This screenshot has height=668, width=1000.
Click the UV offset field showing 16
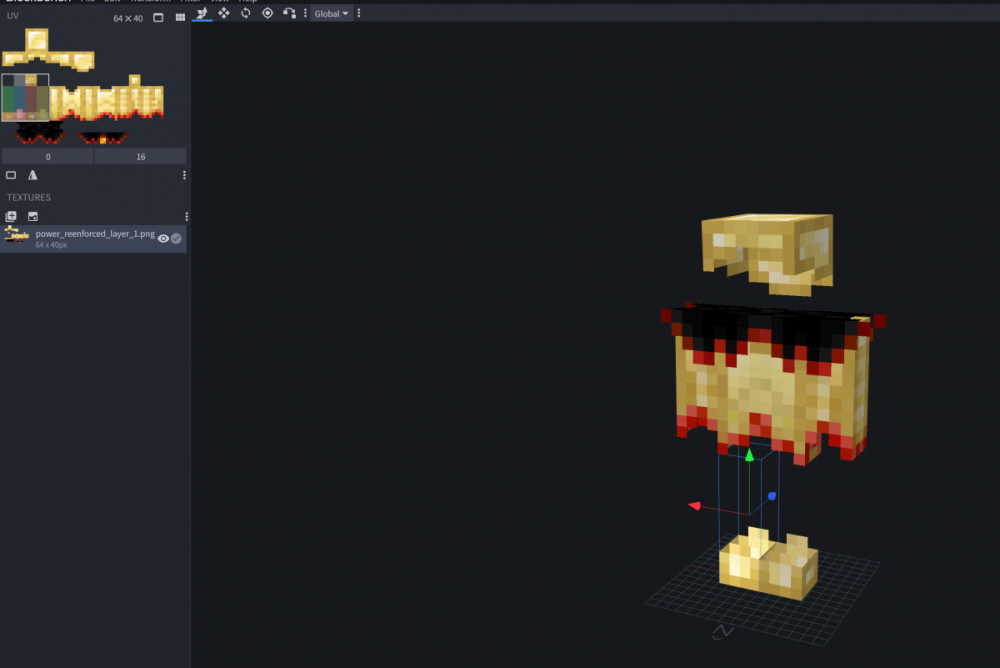point(140,157)
